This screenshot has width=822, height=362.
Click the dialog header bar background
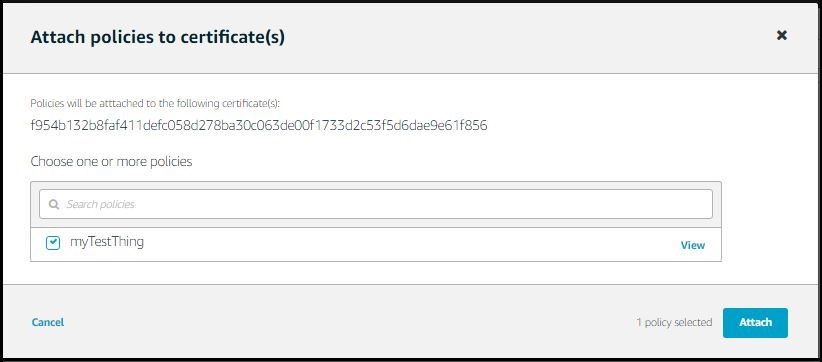(x=524, y=38)
